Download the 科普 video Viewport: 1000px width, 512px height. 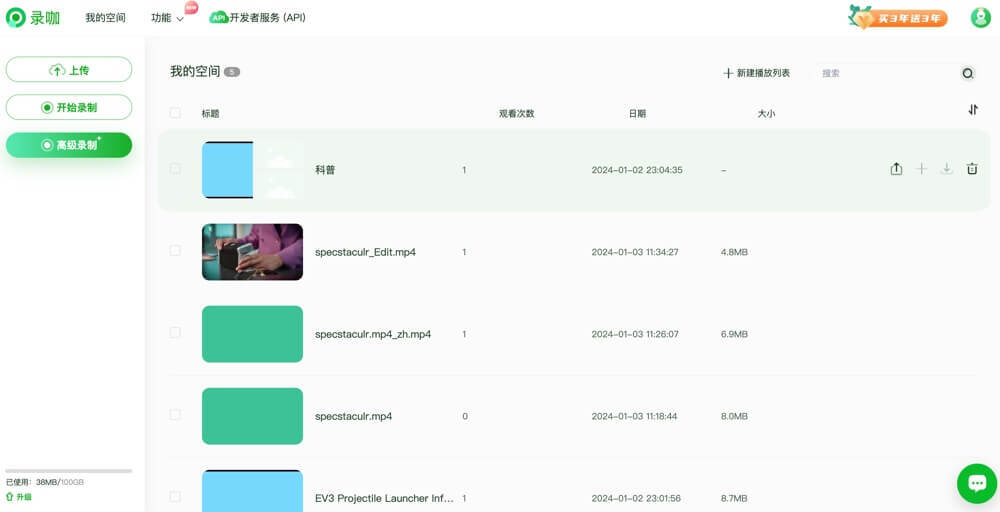pos(946,169)
